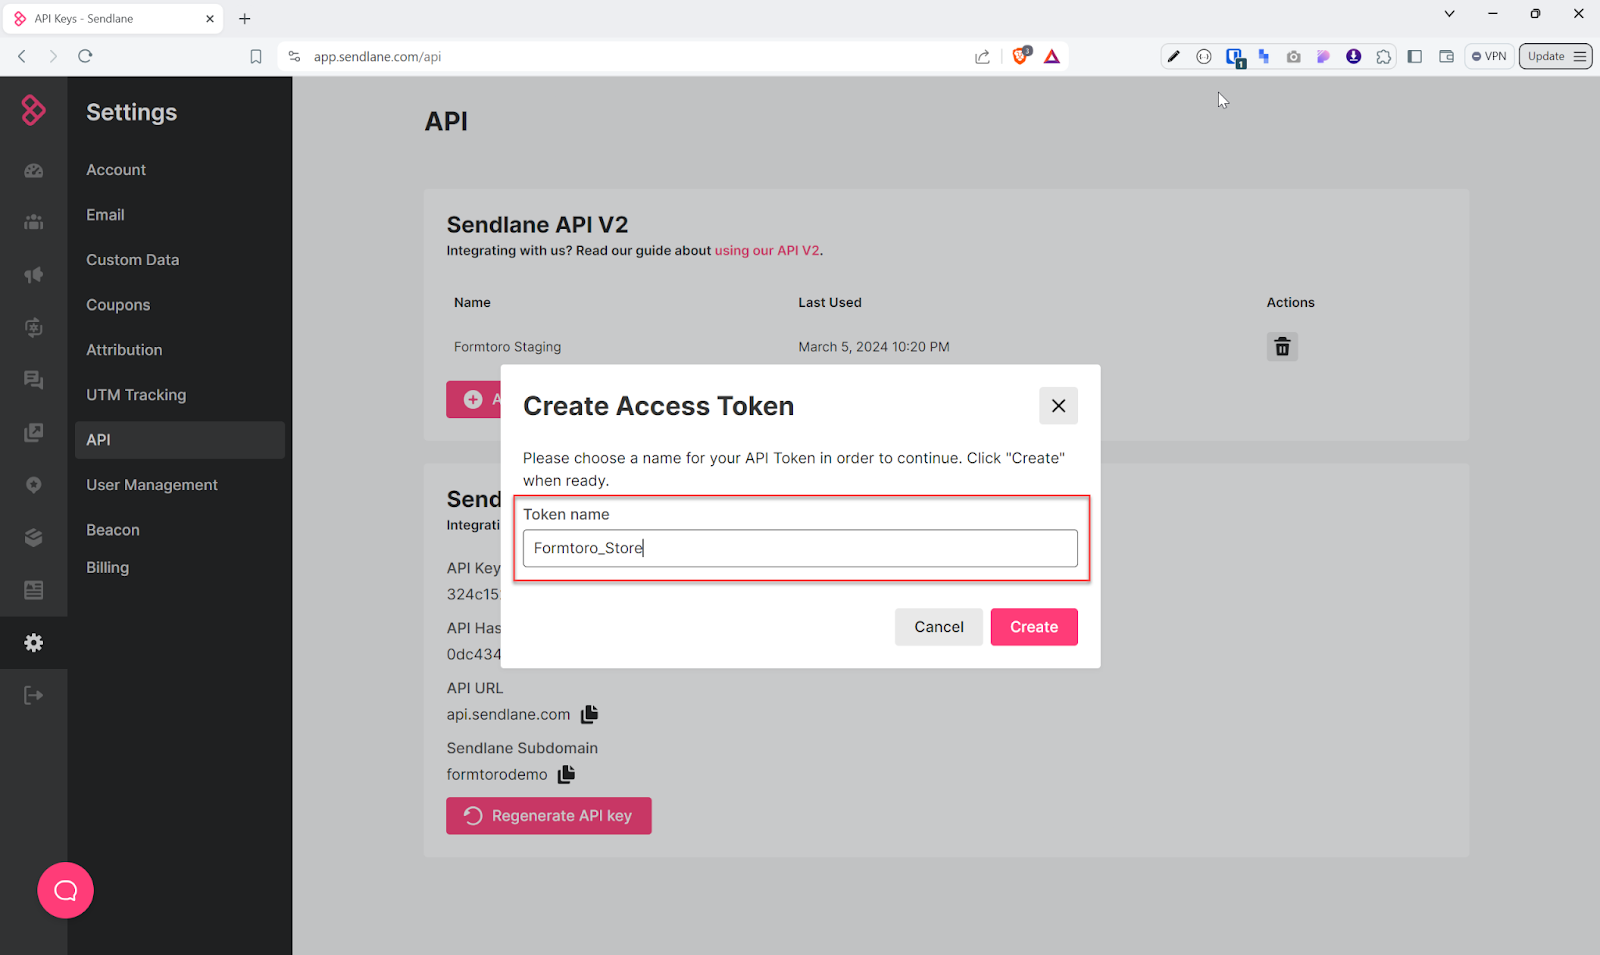Open the conversations chat icon in sidebar
This screenshot has width=1600, height=955.
pos(34,380)
